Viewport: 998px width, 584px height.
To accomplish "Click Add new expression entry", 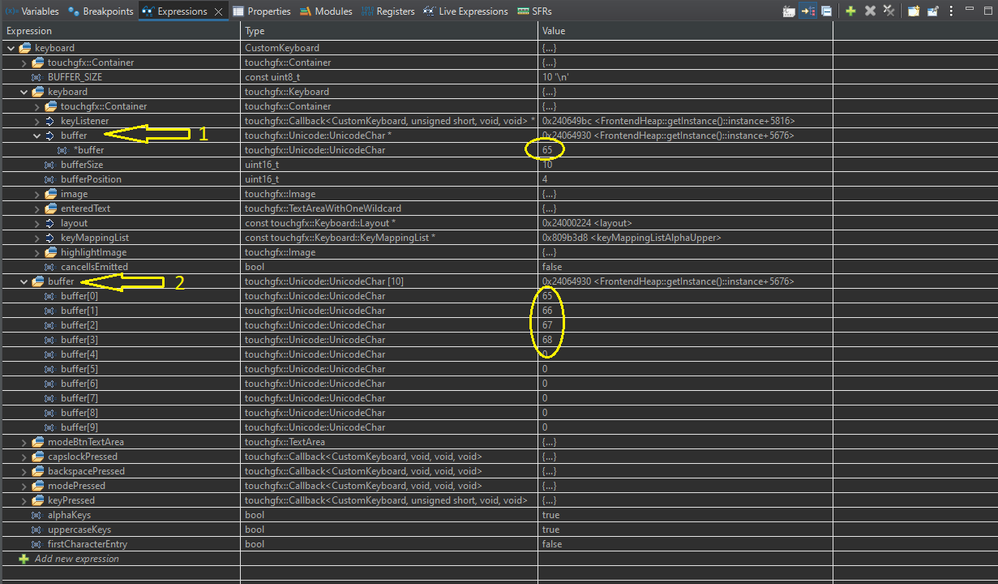I will pyautogui.click(x=76, y=559).
